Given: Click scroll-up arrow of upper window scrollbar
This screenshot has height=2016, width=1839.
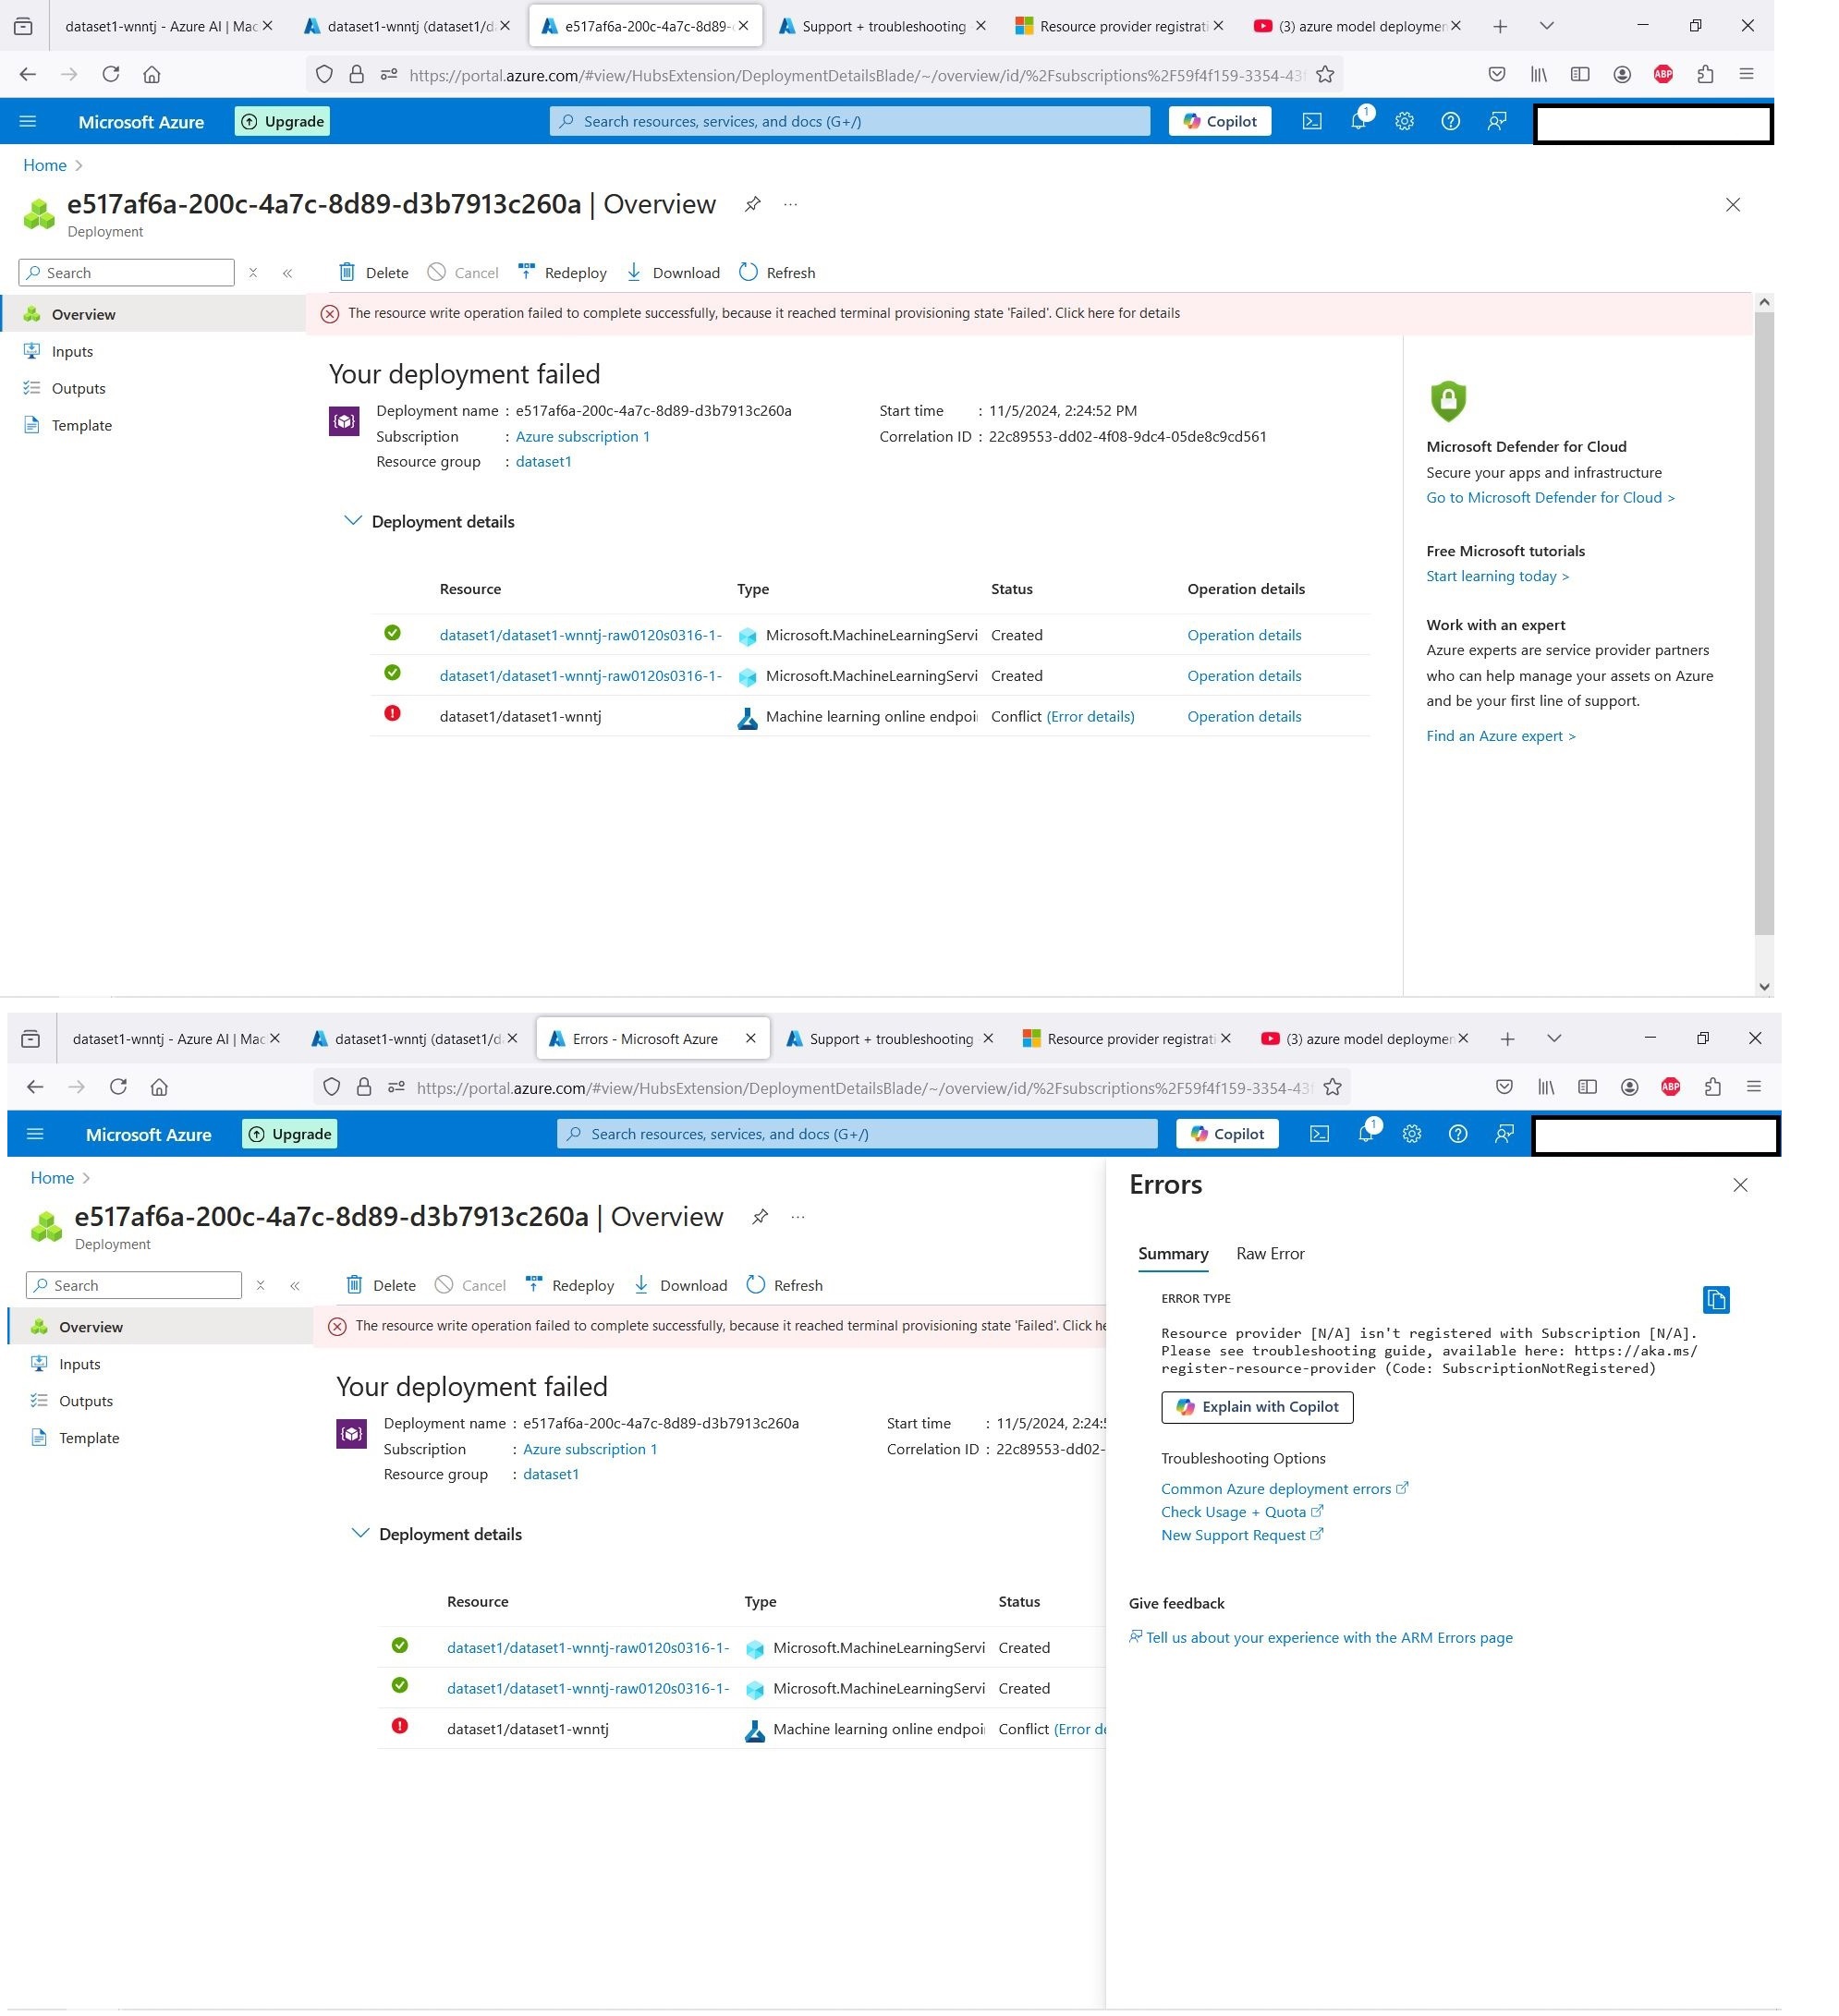Looking at the screenshot, I should [1764, 302].
